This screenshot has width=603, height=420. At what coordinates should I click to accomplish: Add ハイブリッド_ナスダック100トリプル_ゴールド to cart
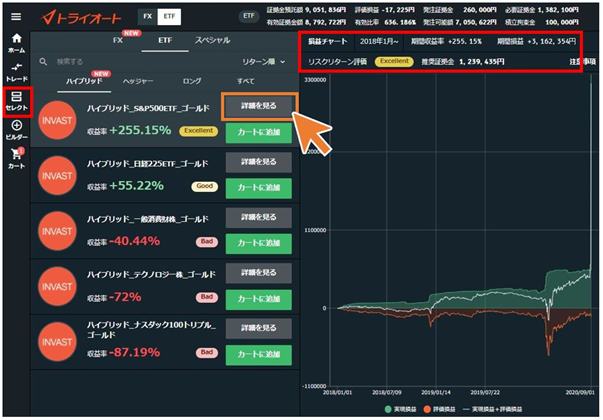click(258, 354)
